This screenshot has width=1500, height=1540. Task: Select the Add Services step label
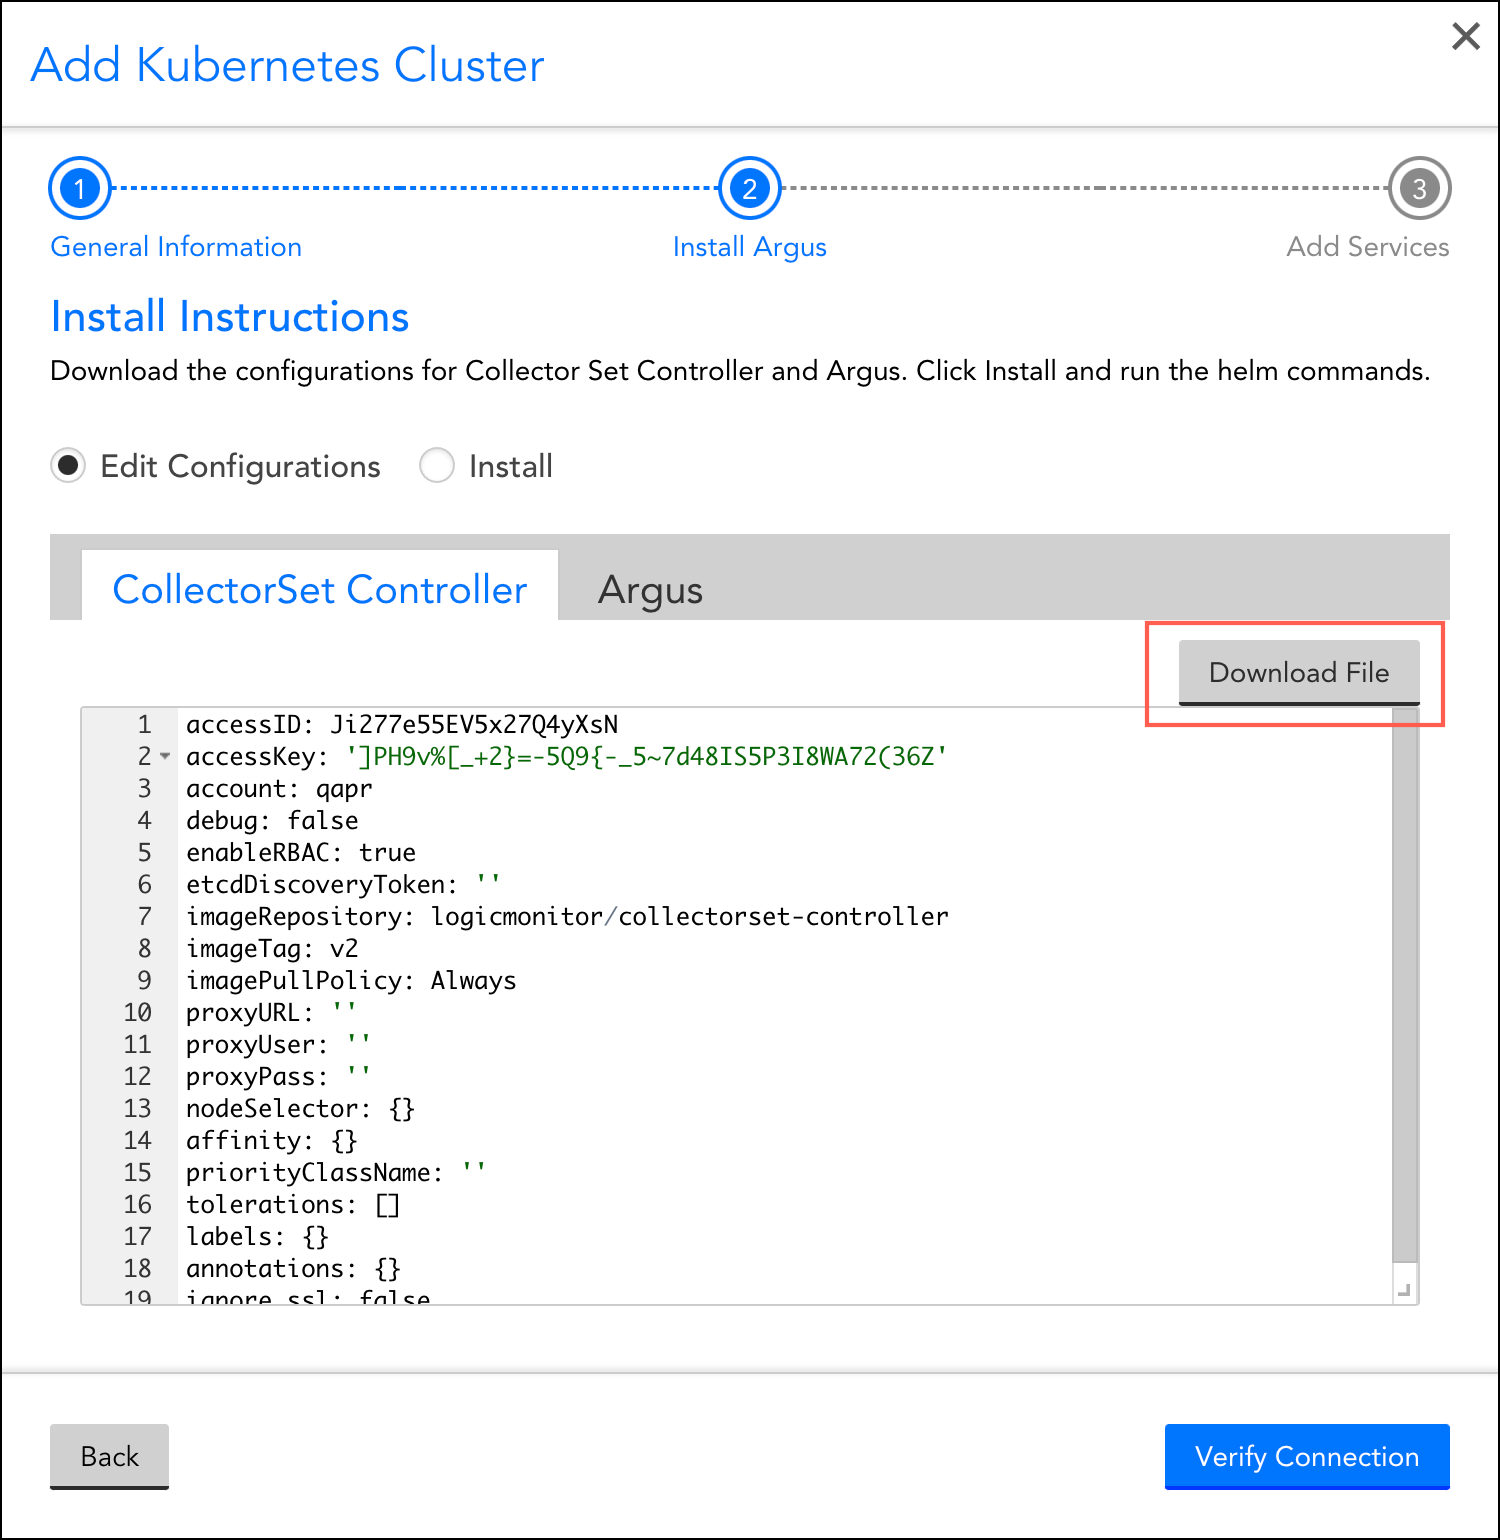click(1367, 247)
